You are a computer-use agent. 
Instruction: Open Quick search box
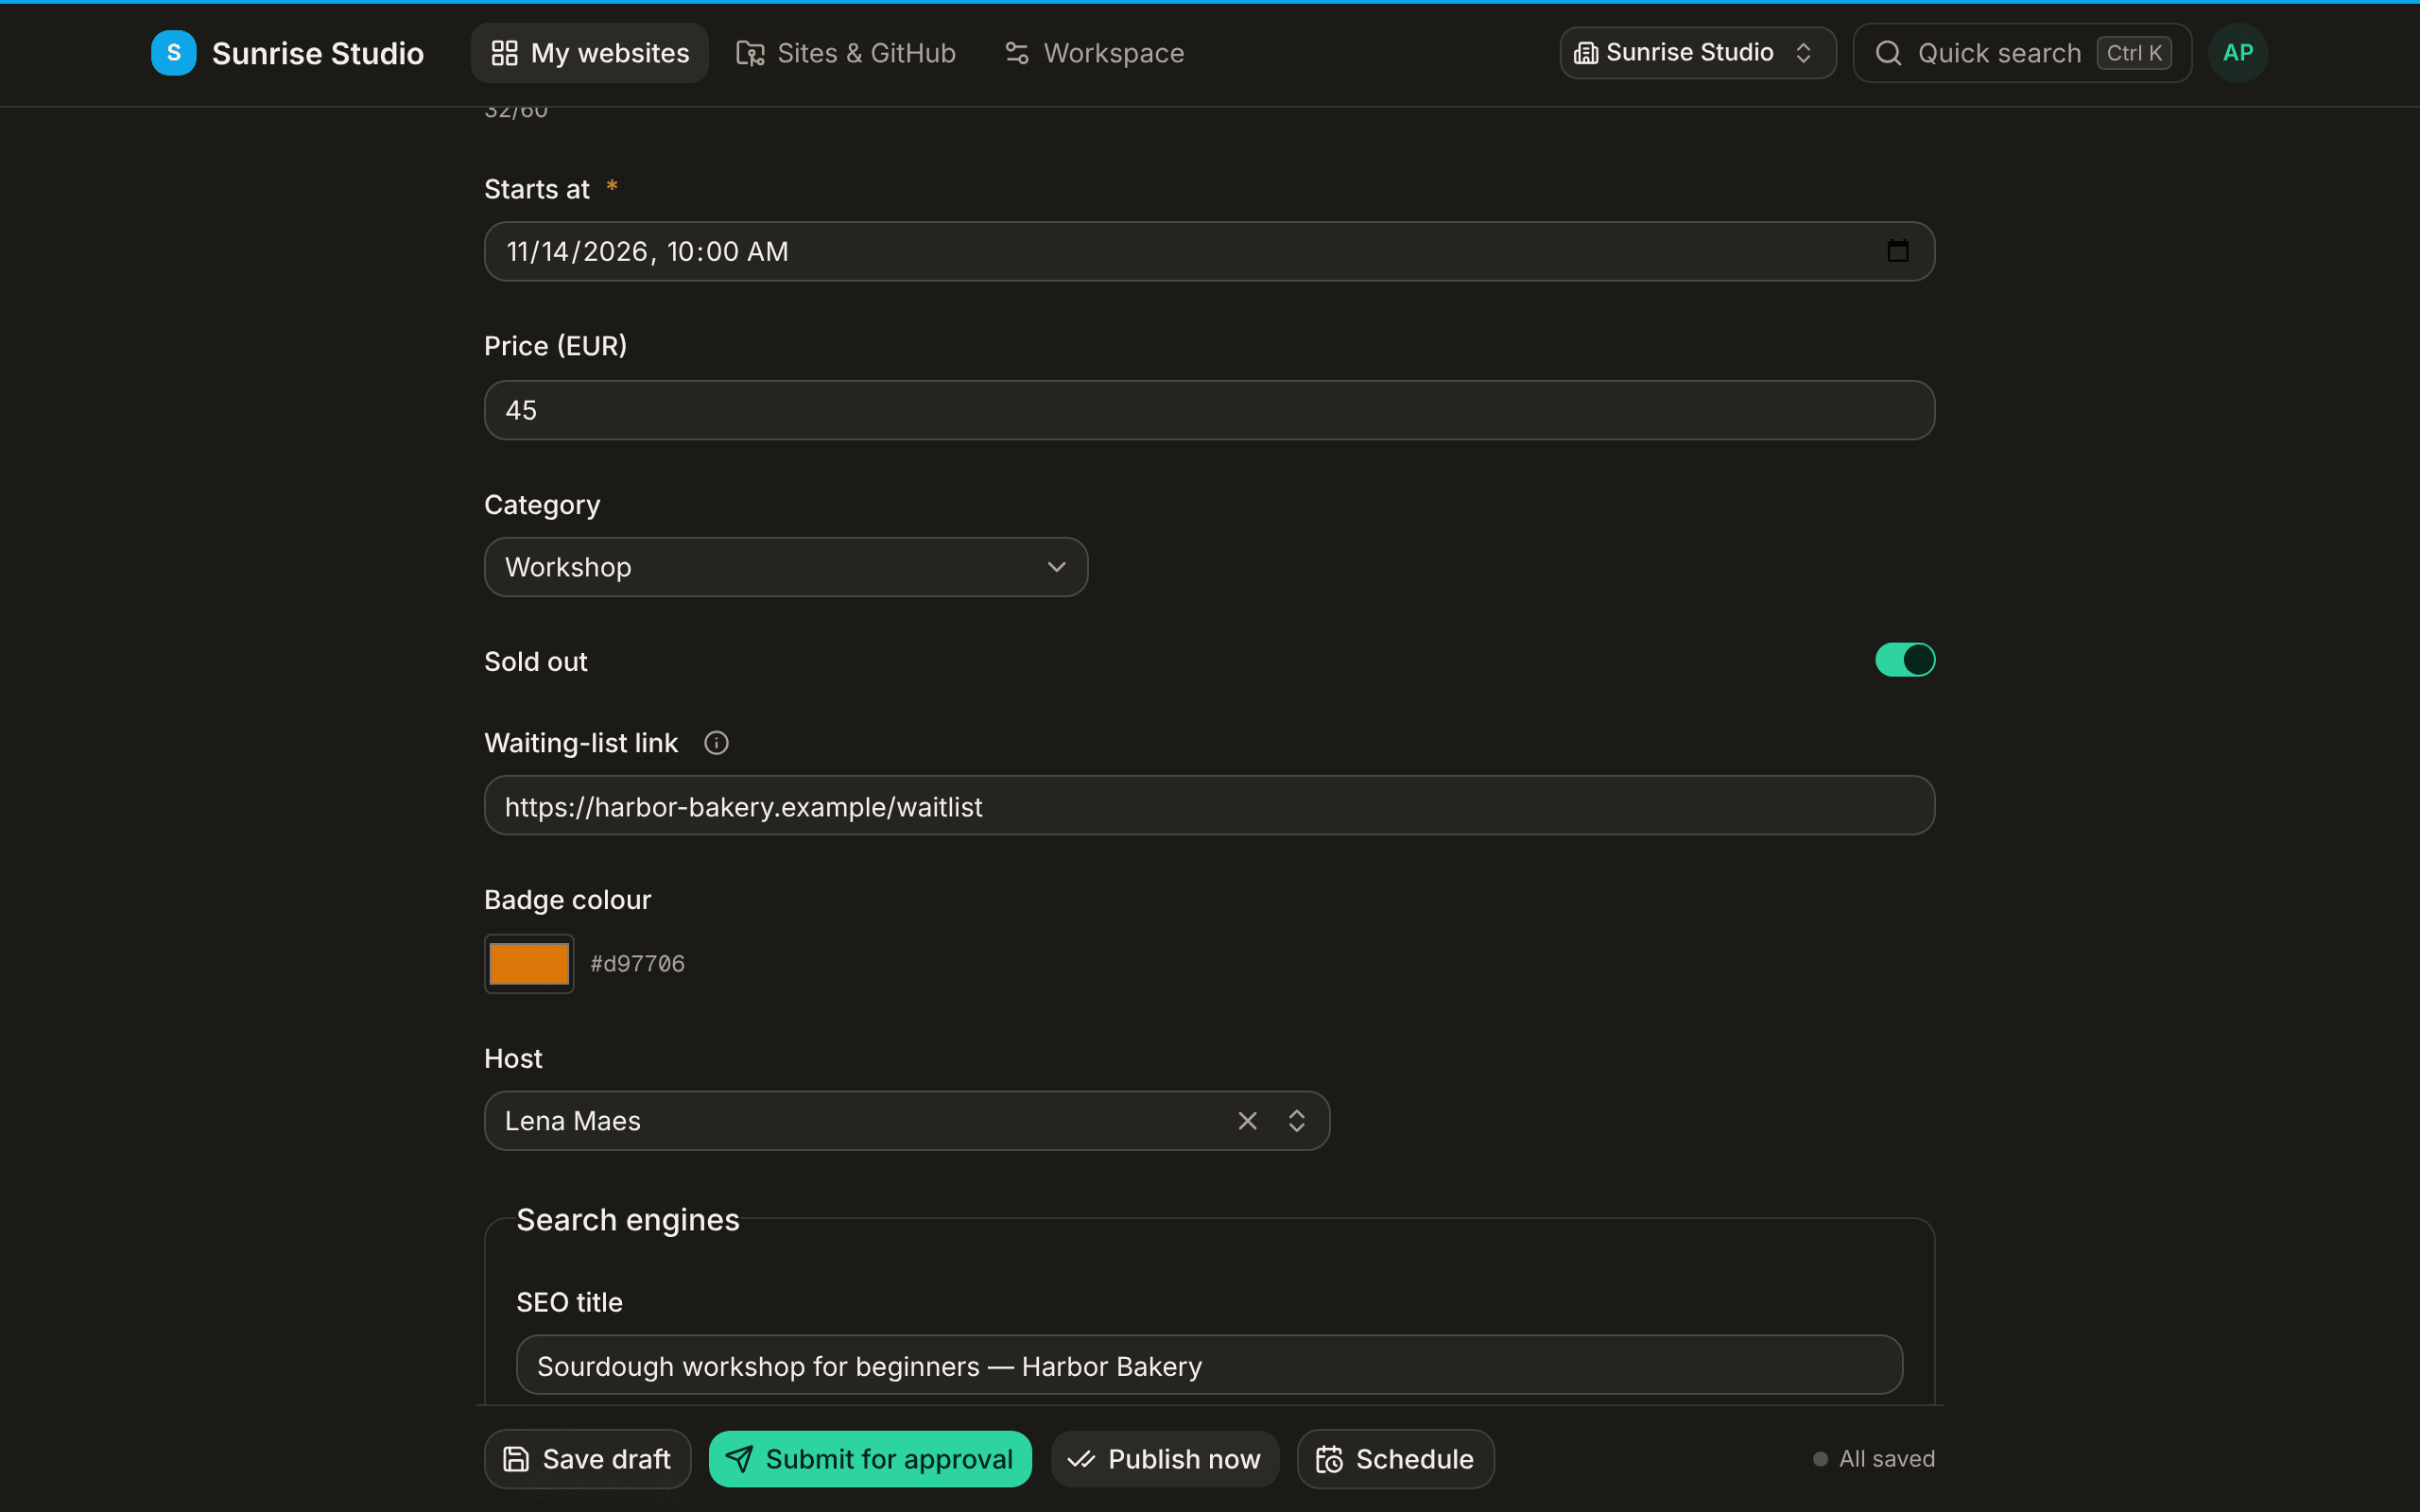click(2022, 53)
